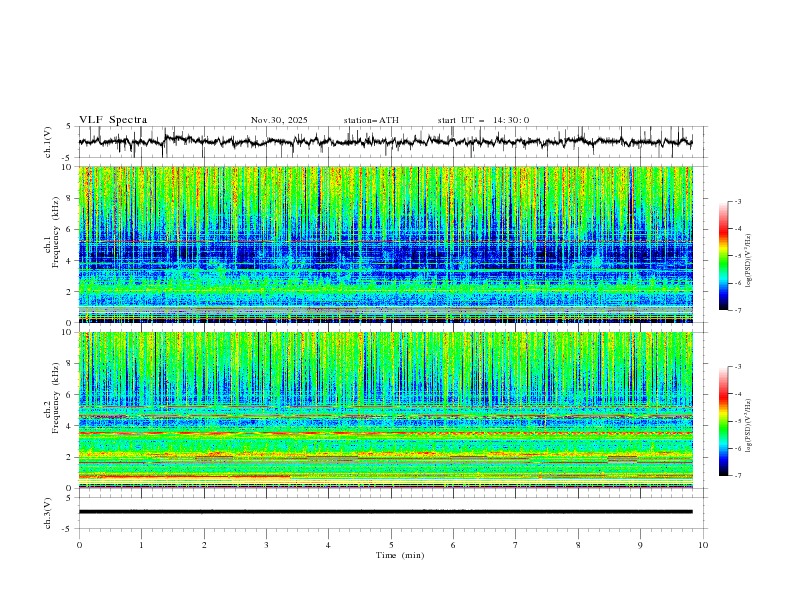792x612 pixels.
Task: Click the 'ch.1(V)' waveform axis label
Action: (48, 142)
